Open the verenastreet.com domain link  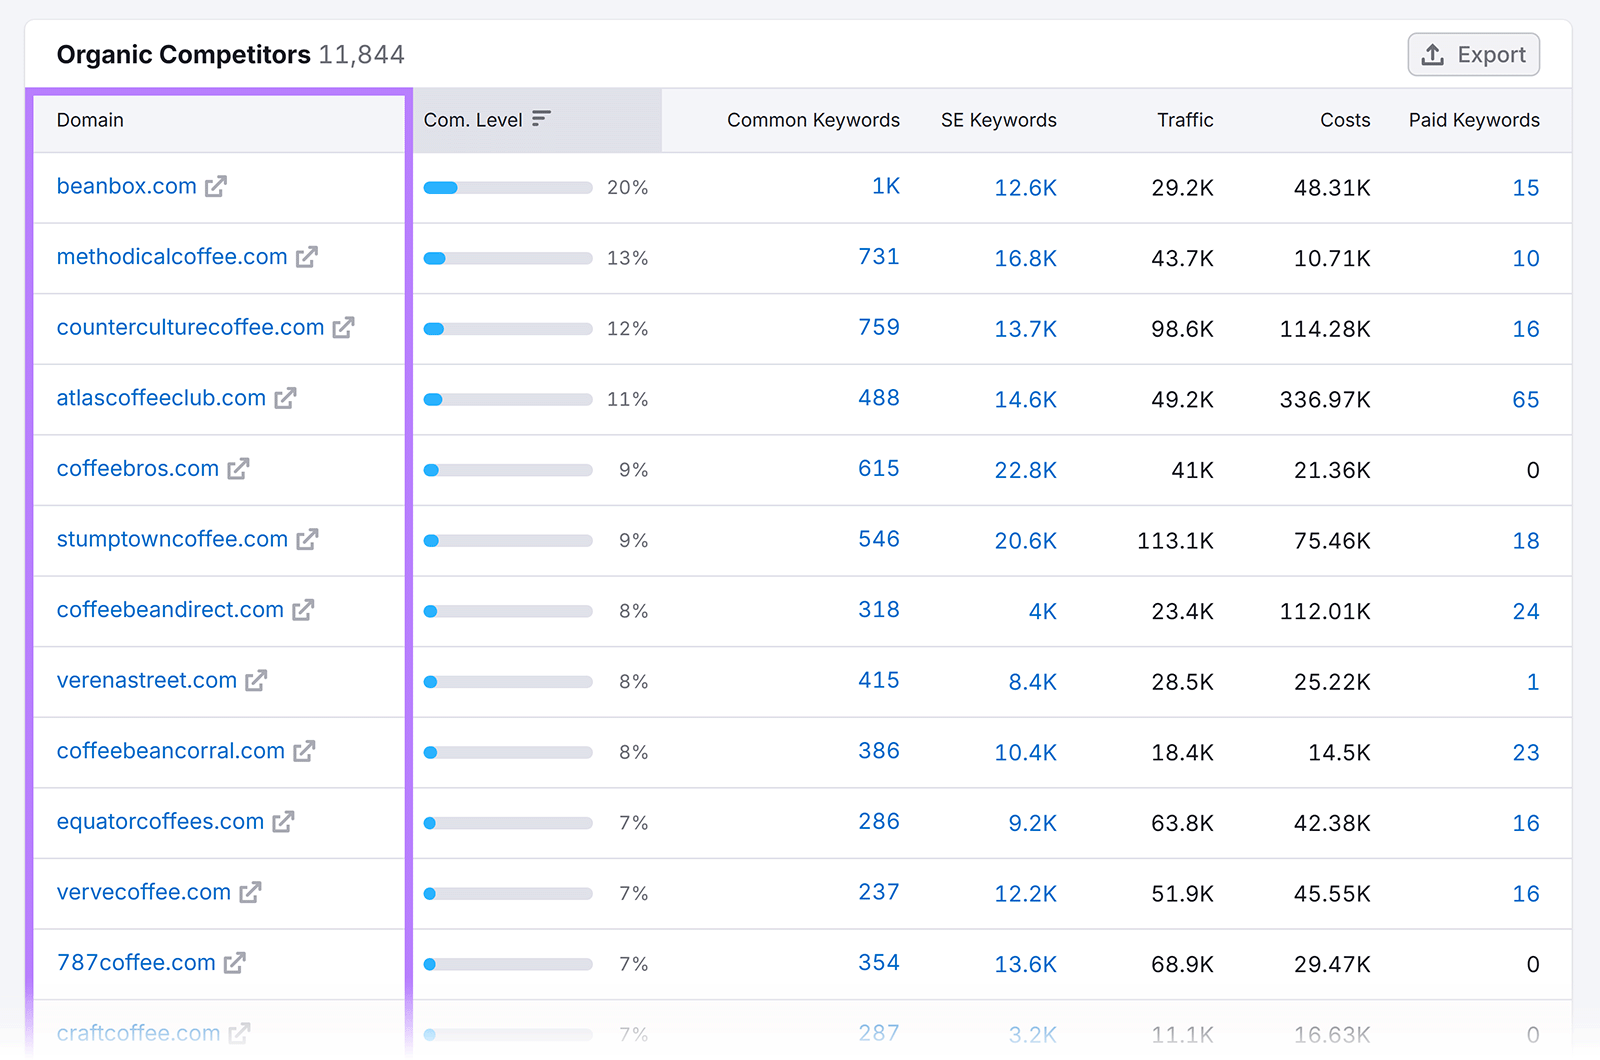[147, 680]
